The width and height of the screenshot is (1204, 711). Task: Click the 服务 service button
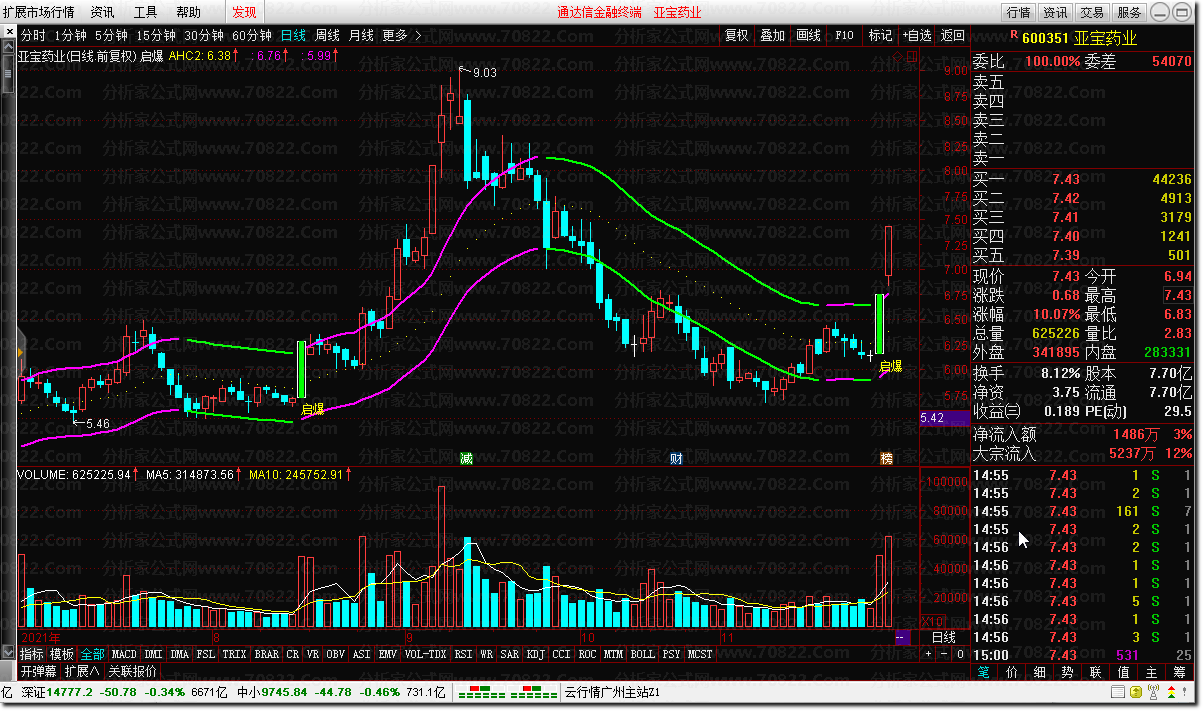tap(1129, 12)
